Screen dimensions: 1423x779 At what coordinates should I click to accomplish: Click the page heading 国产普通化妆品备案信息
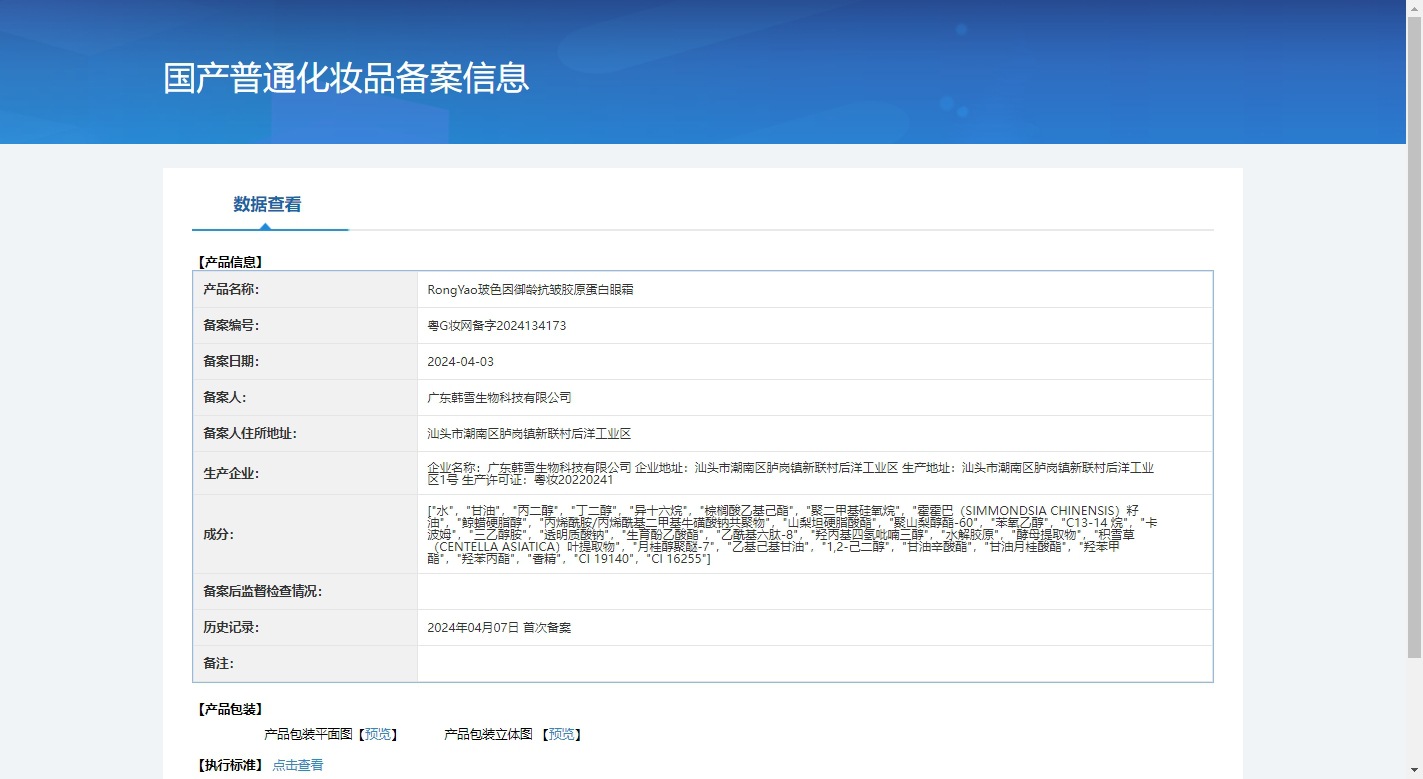[x=346, y=78]
